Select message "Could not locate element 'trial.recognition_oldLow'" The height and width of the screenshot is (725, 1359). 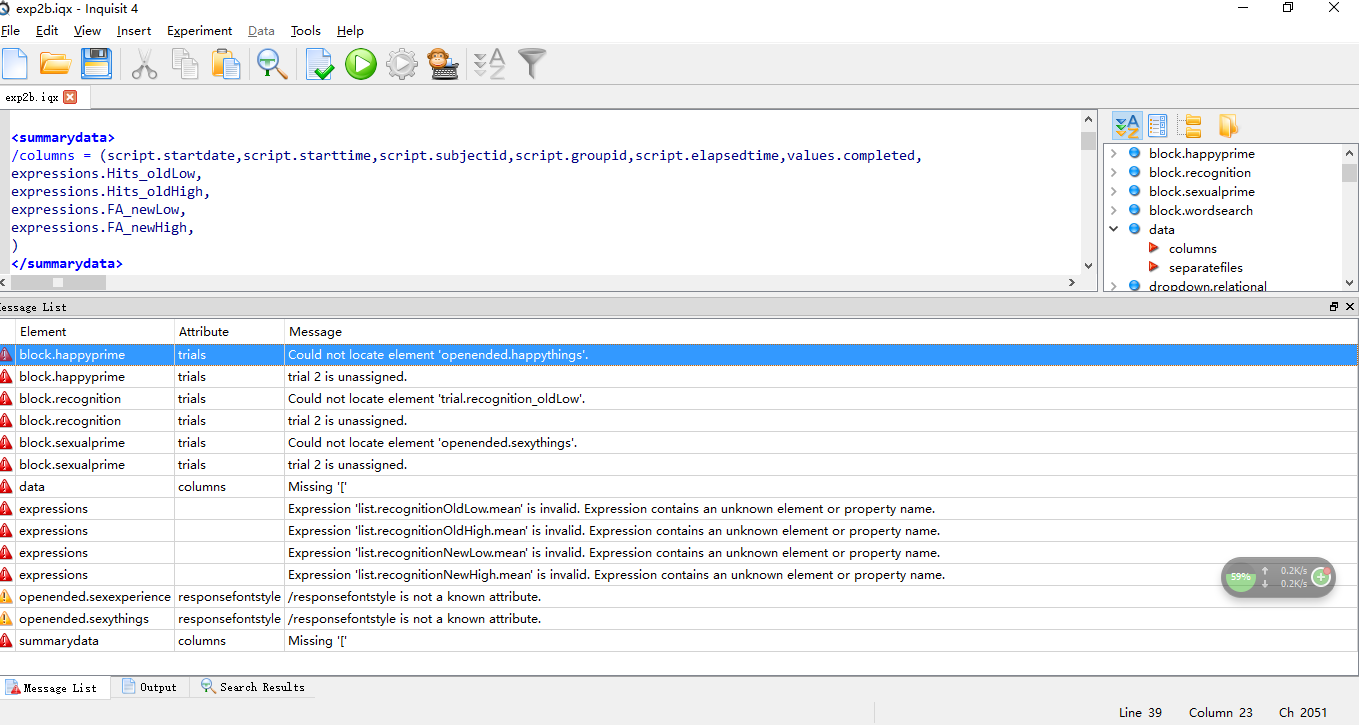(679, 399)
